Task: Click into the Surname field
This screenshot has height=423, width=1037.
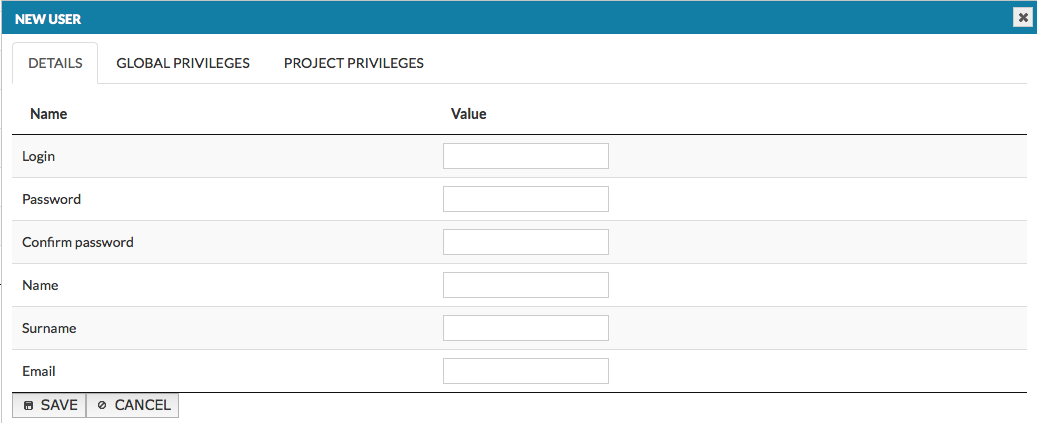Action: 525,328
